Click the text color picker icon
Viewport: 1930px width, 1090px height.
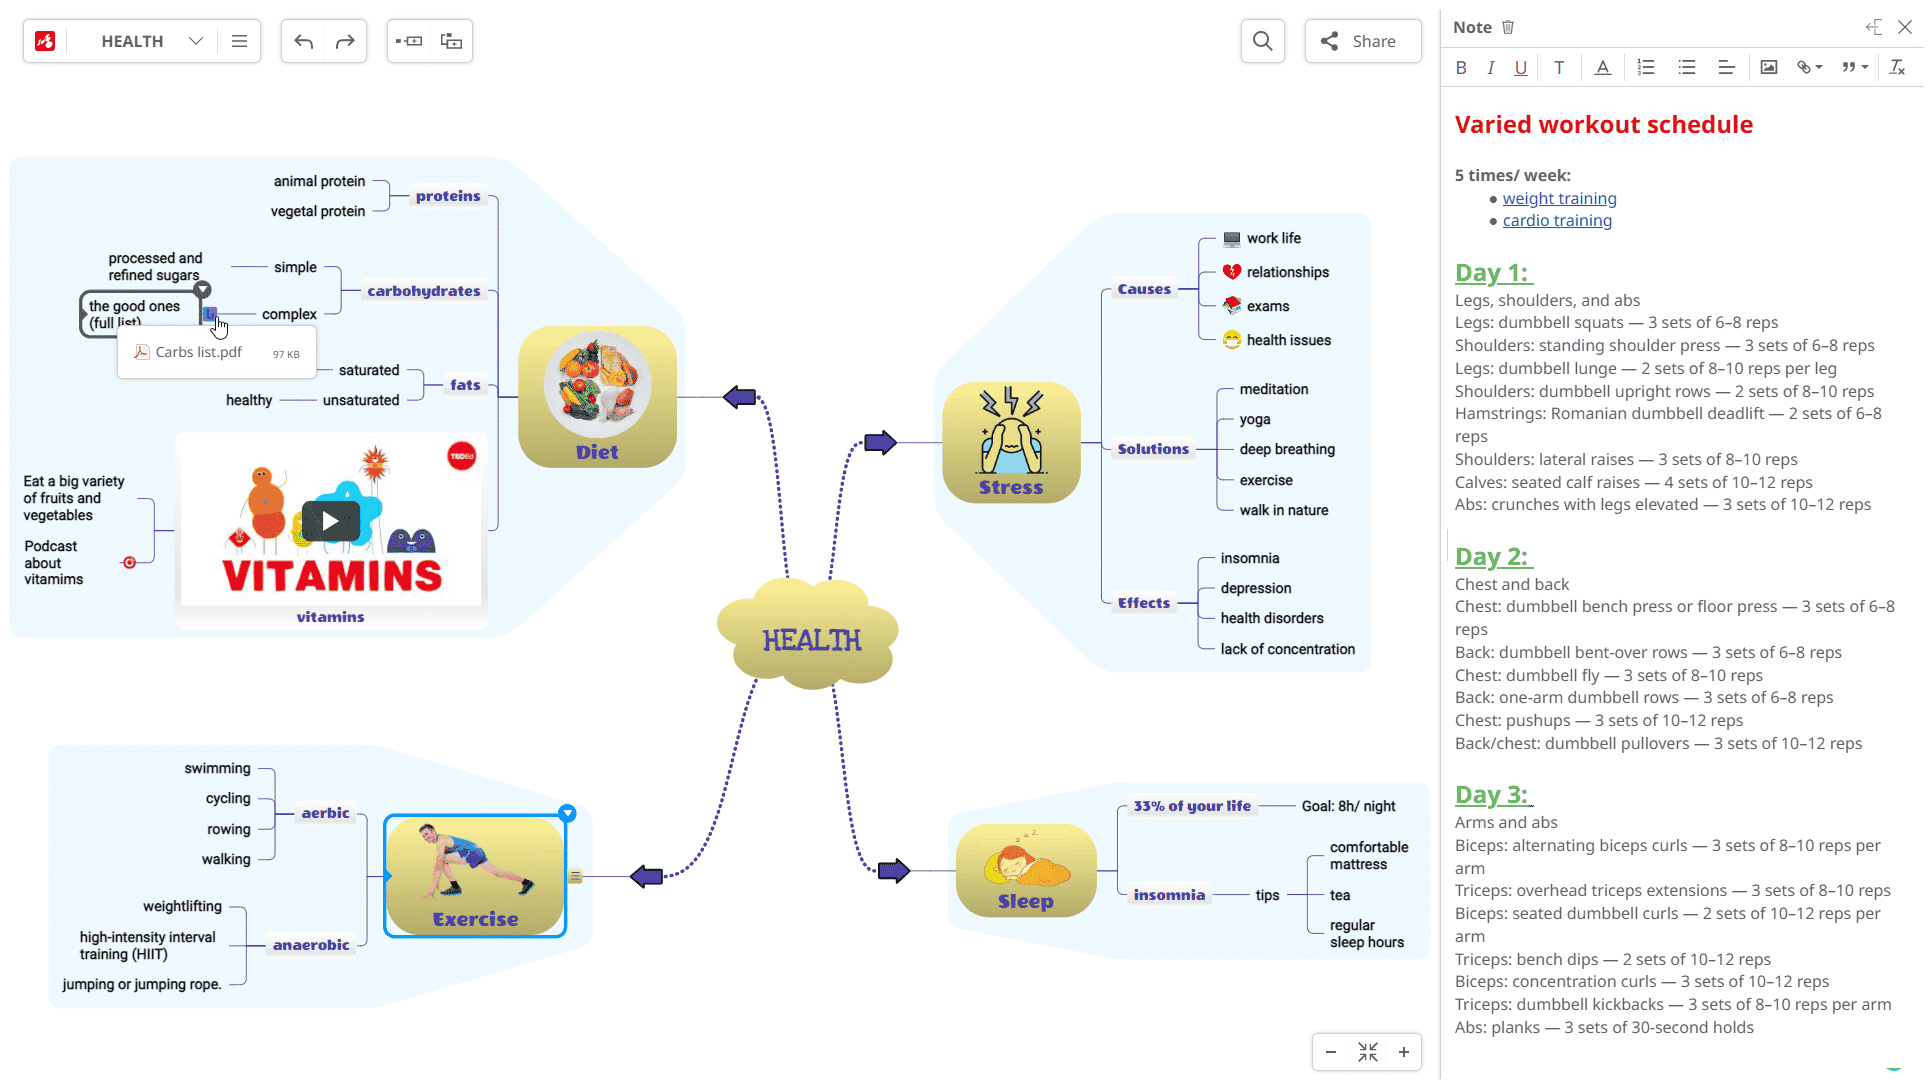[1601, 68]
